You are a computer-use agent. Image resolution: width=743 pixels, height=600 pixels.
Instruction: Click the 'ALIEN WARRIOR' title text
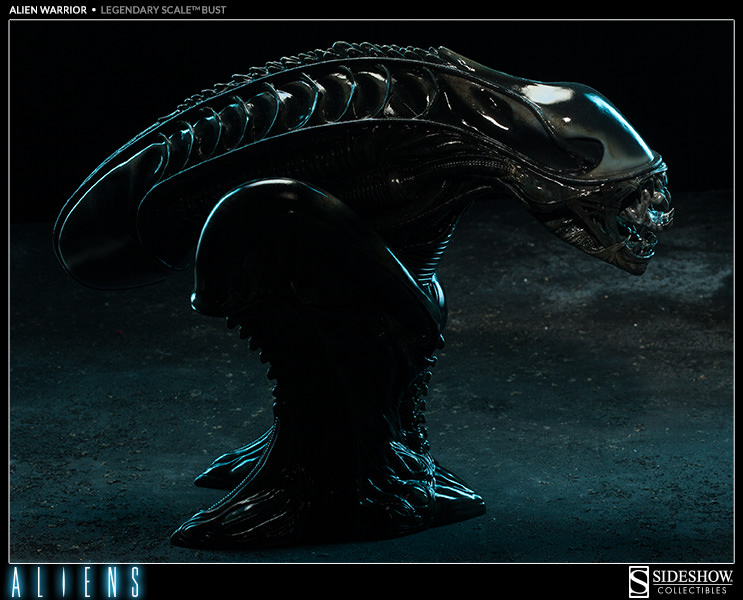coord(44,8)
